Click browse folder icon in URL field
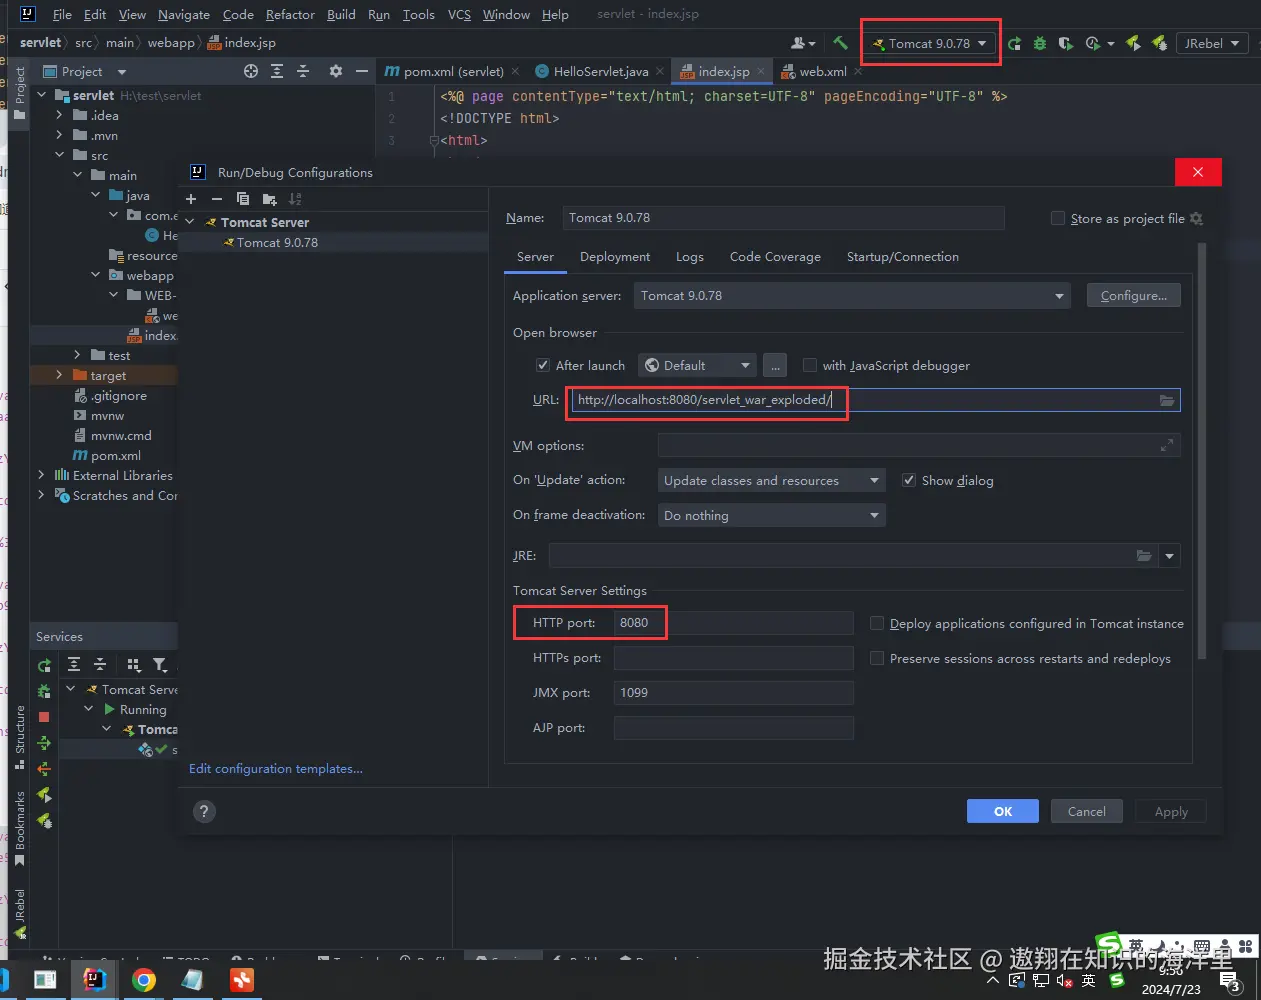This screenshot has height=1000, width=1261. [x=1167, y=400]
